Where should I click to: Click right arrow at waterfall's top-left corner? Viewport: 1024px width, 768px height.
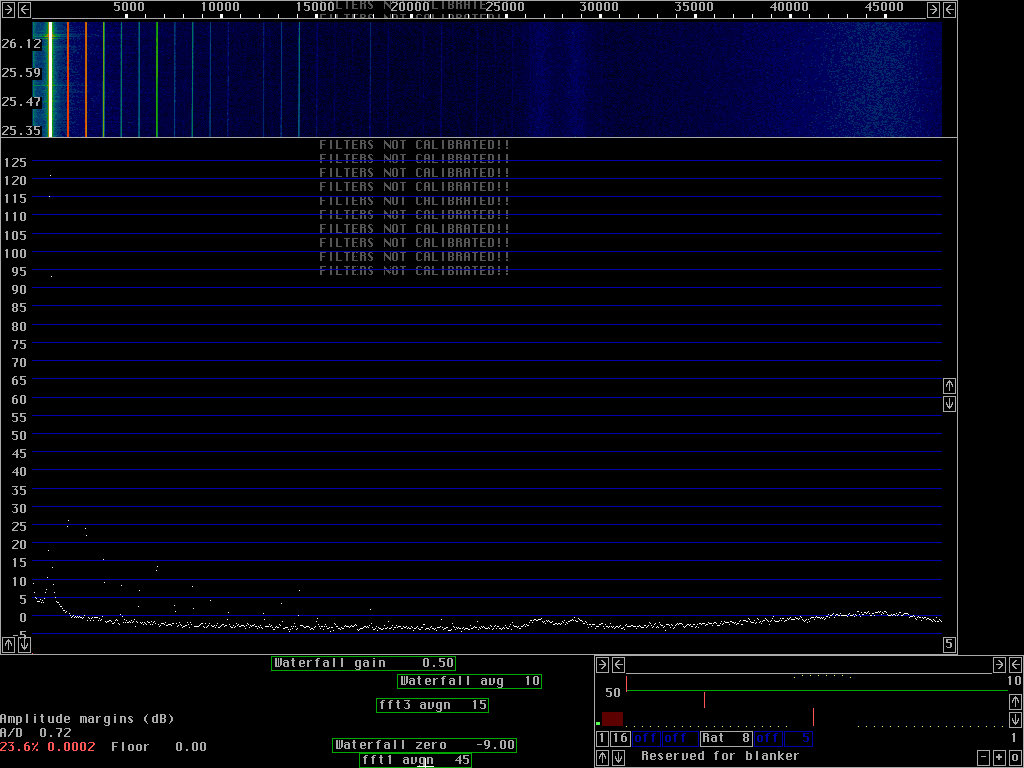pyautogui.click(x=8, y=9)
